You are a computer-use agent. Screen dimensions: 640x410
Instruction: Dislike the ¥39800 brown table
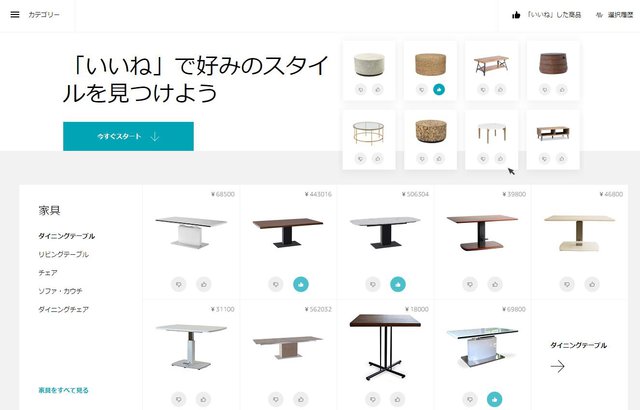(470, 284)
